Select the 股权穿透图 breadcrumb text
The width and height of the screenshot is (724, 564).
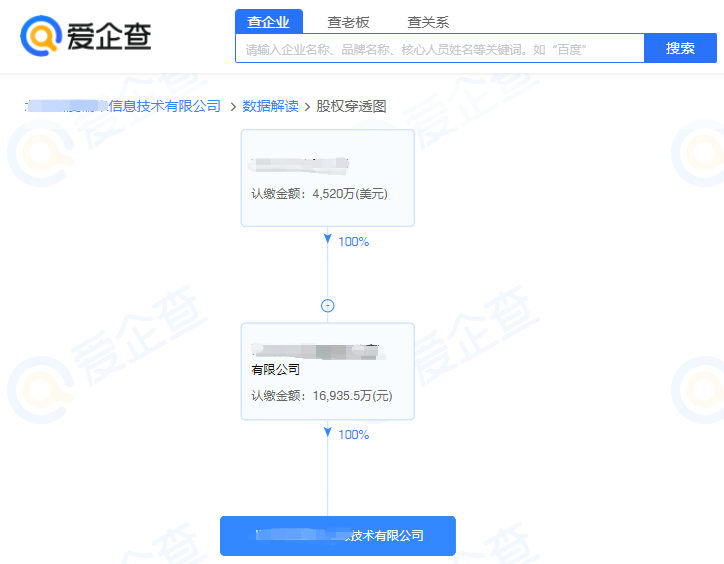tap(351, 106)
